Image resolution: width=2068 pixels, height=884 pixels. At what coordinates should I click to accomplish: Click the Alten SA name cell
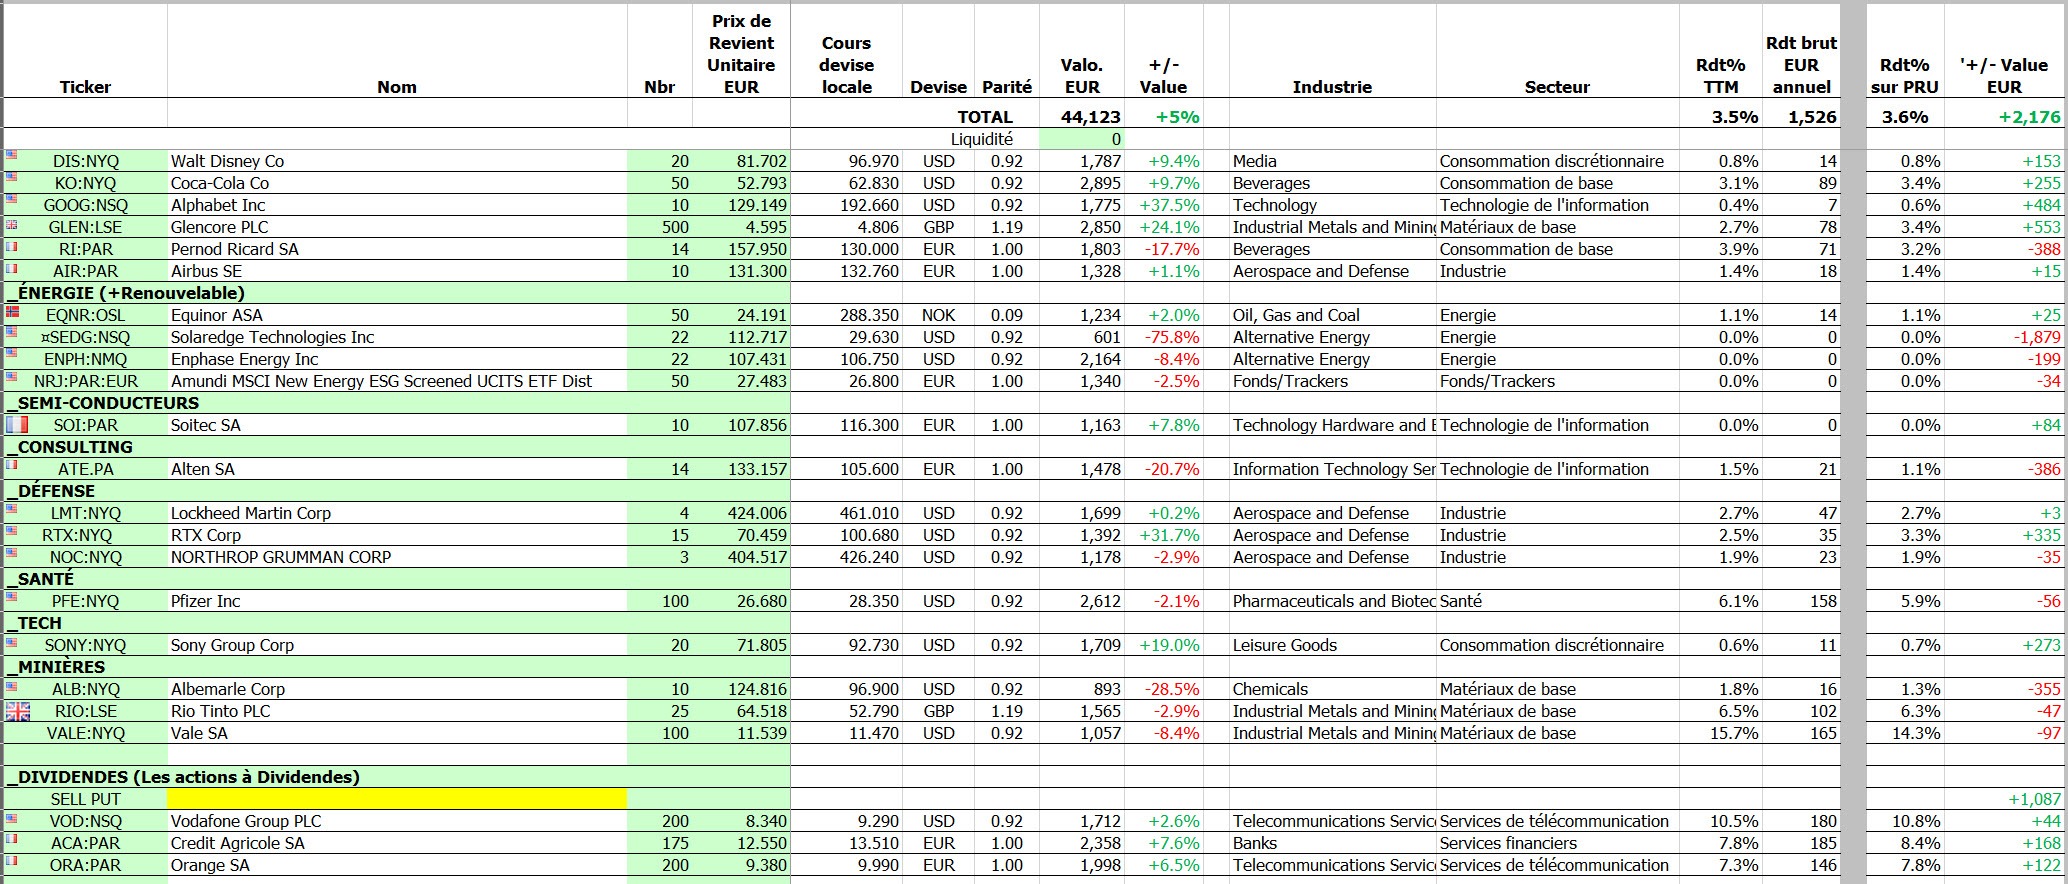coord(397,469)
